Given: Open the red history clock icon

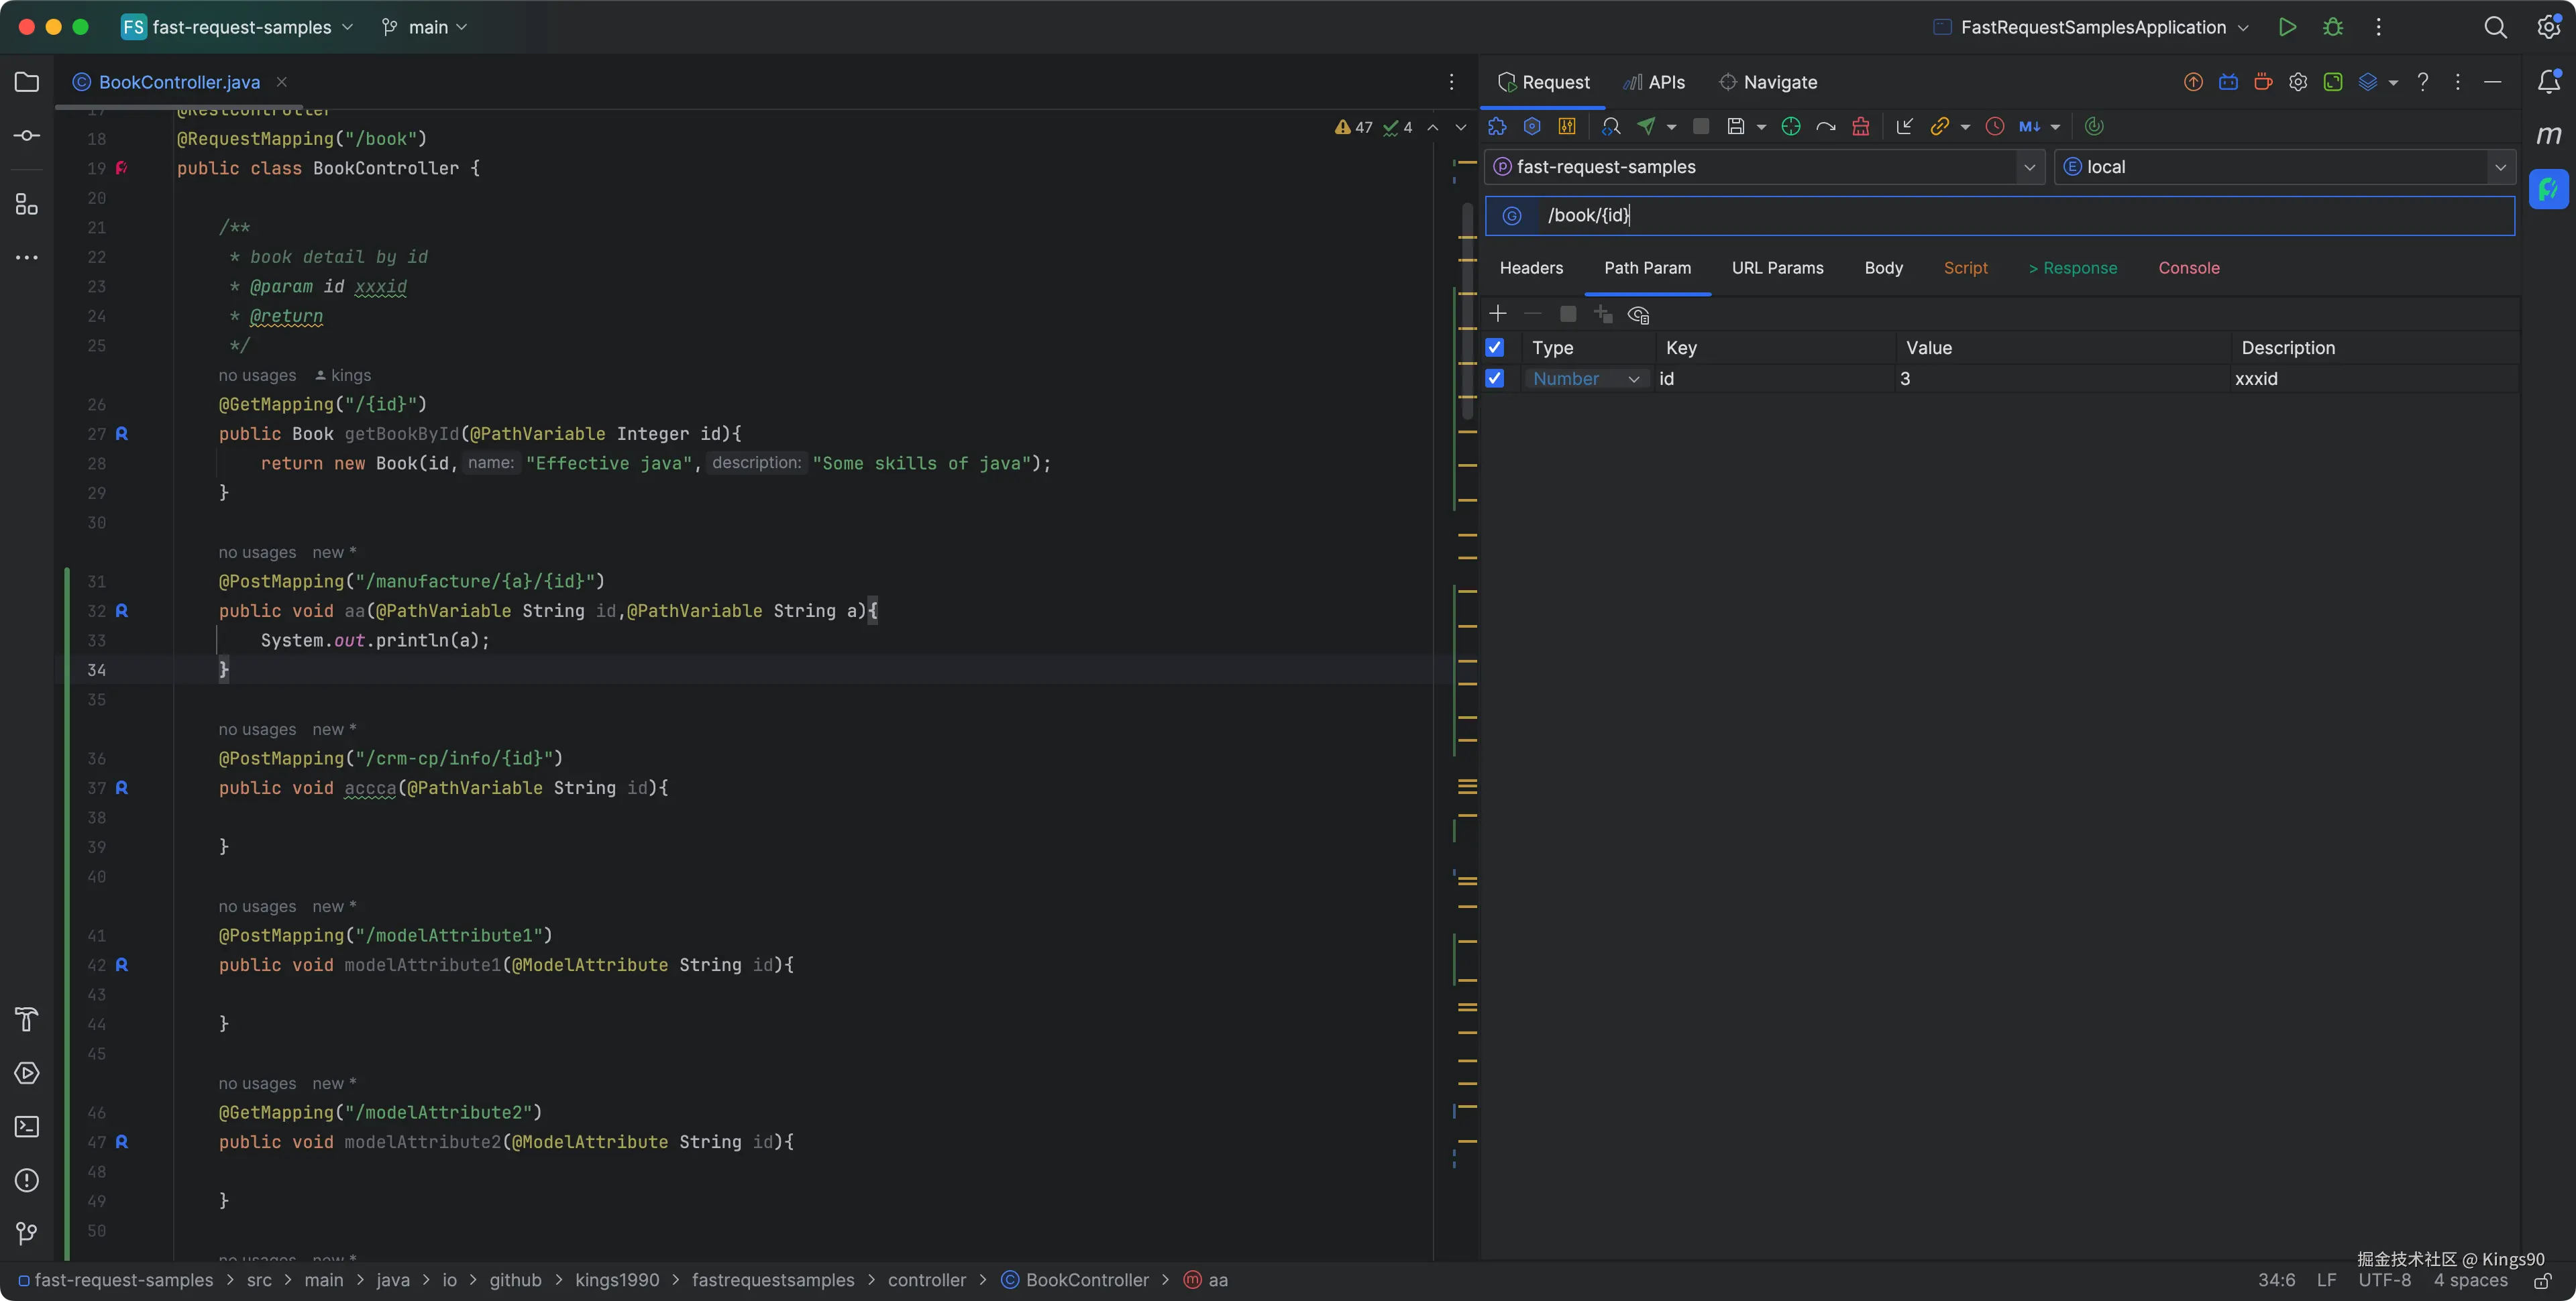Looking at the screenshot, I should (x=1994, y=126).
